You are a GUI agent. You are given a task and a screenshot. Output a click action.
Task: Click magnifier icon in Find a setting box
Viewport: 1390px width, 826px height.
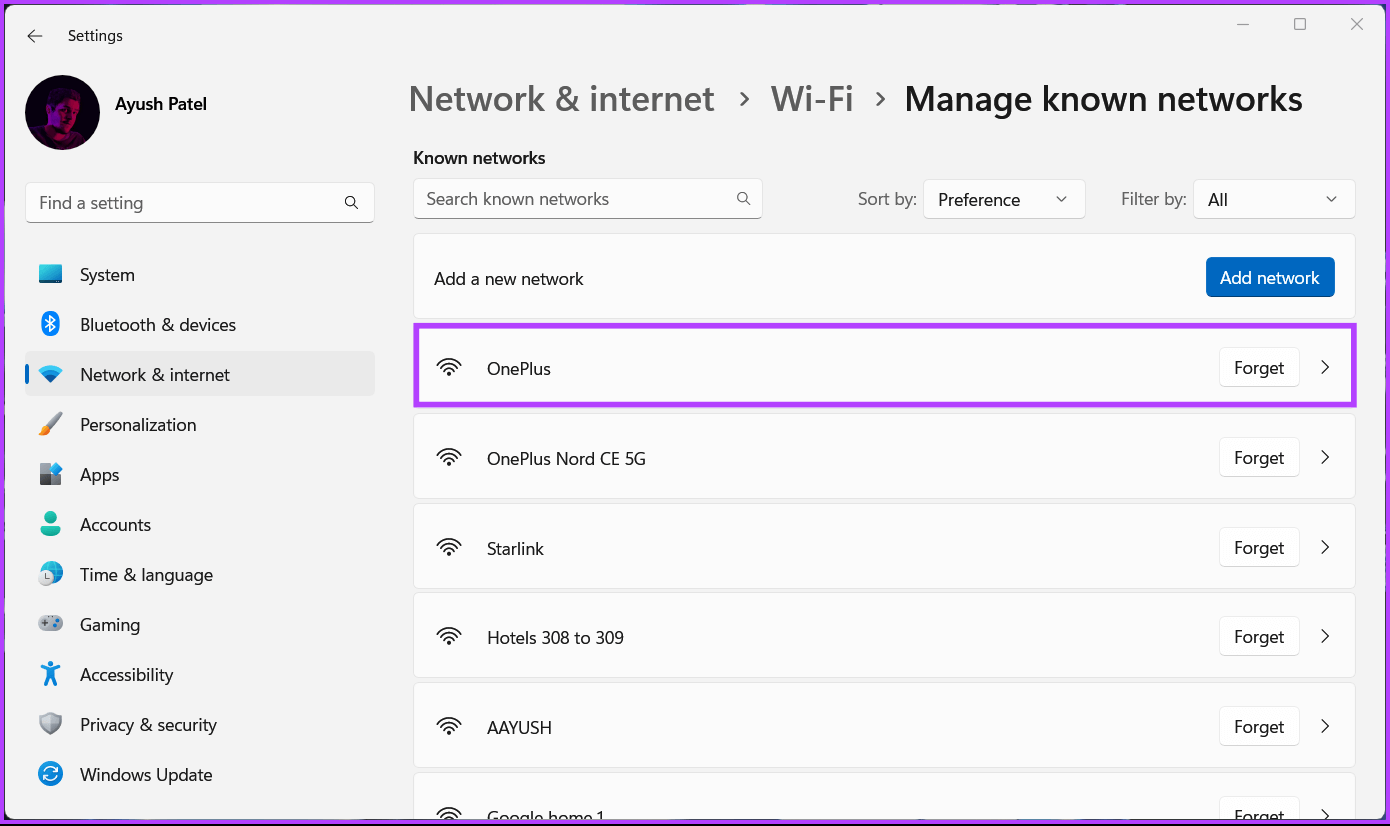tap(351, 203)
